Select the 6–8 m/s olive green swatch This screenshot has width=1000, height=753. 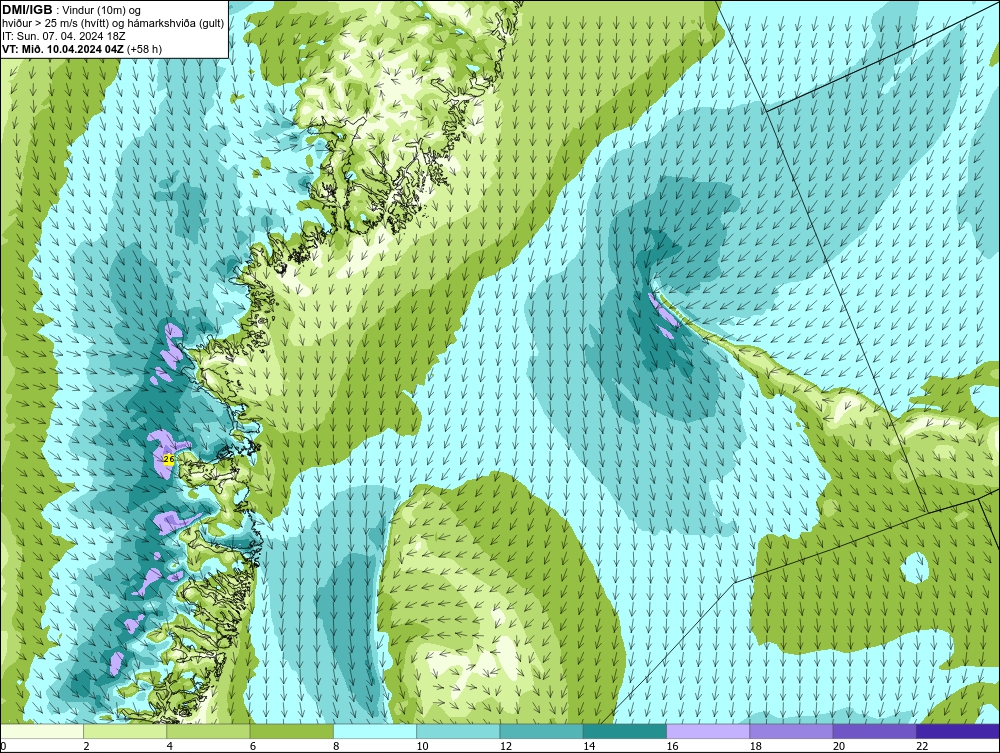pos(291,731)
